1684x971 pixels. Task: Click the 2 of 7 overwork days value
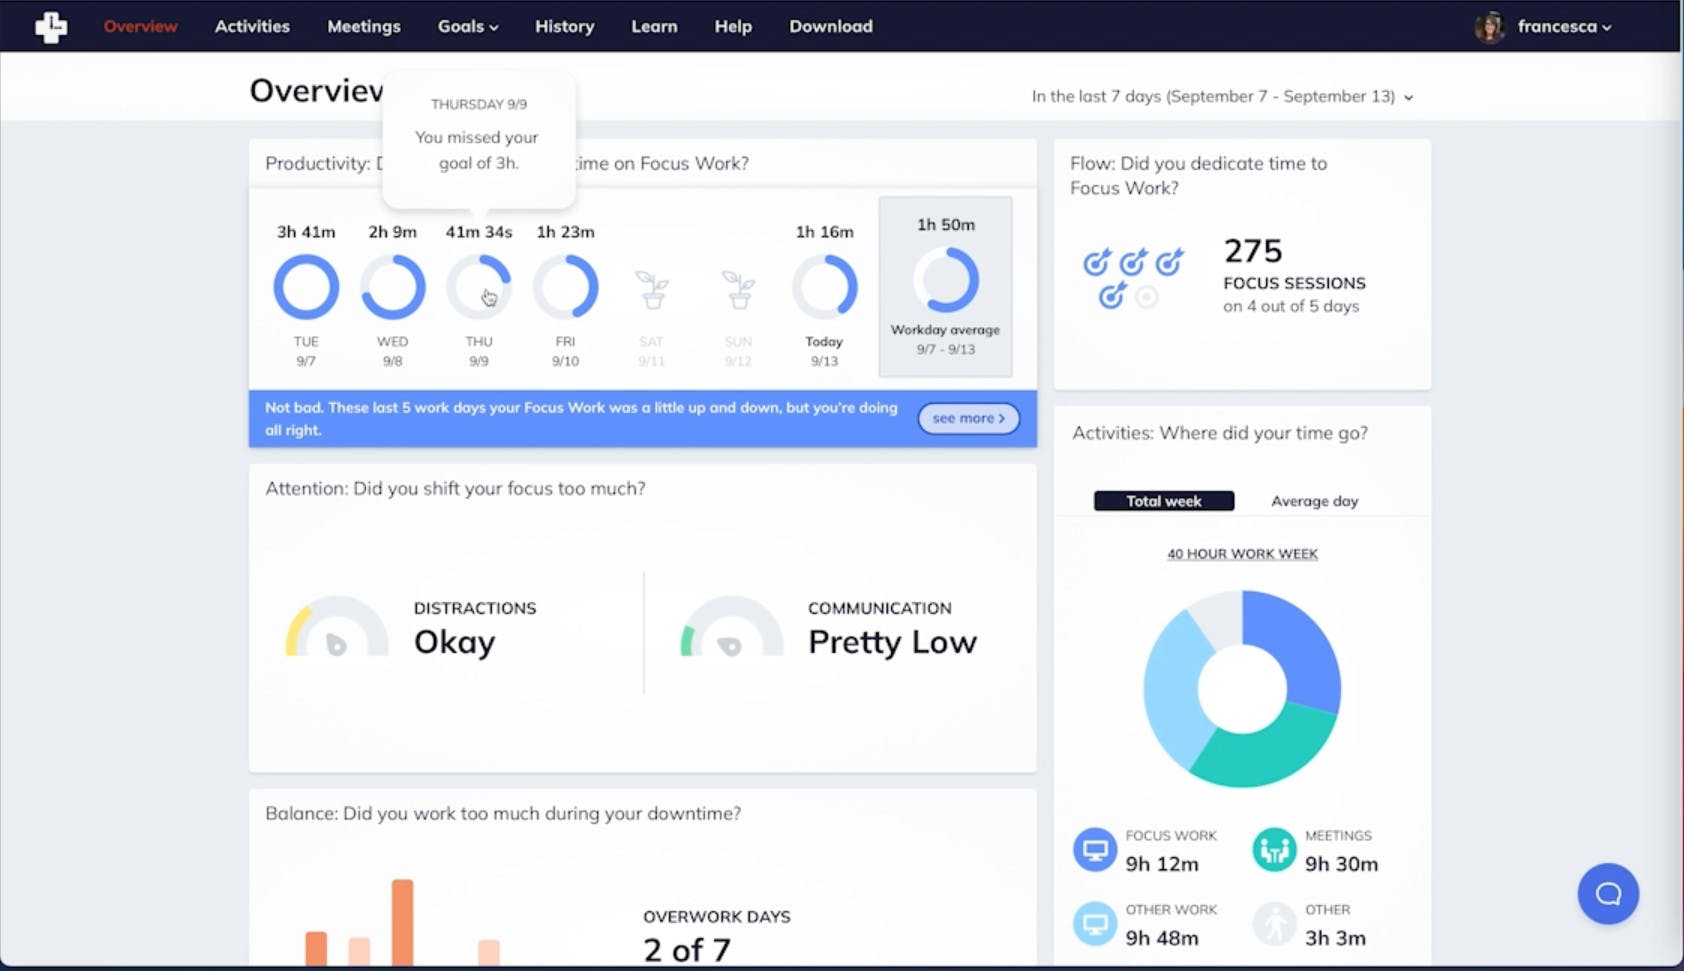pyautogui.click(x=687, y=949)
